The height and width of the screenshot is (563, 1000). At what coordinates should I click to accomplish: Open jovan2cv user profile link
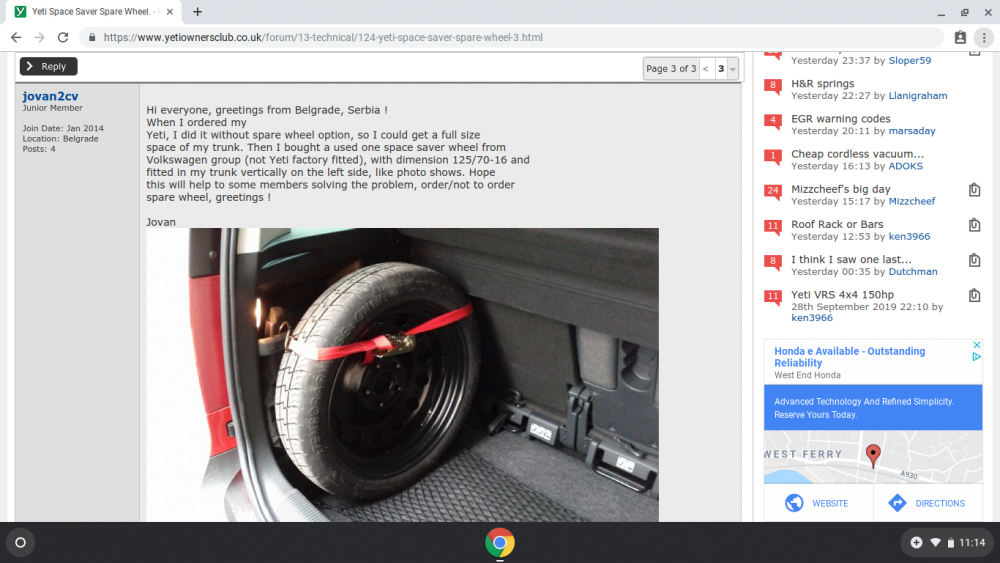pyautogui.click(x=50, y=96)
